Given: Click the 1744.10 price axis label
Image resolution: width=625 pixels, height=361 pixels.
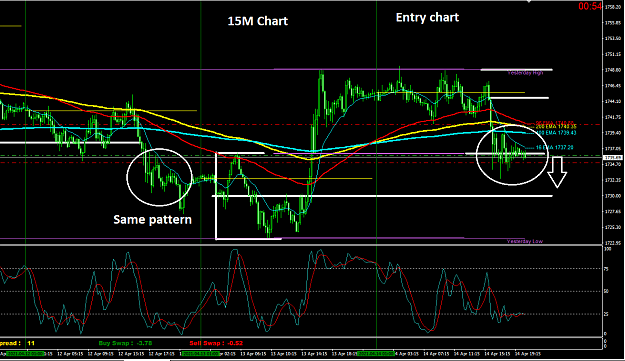Looking at the screenshot, I should (x=613, y=101).
